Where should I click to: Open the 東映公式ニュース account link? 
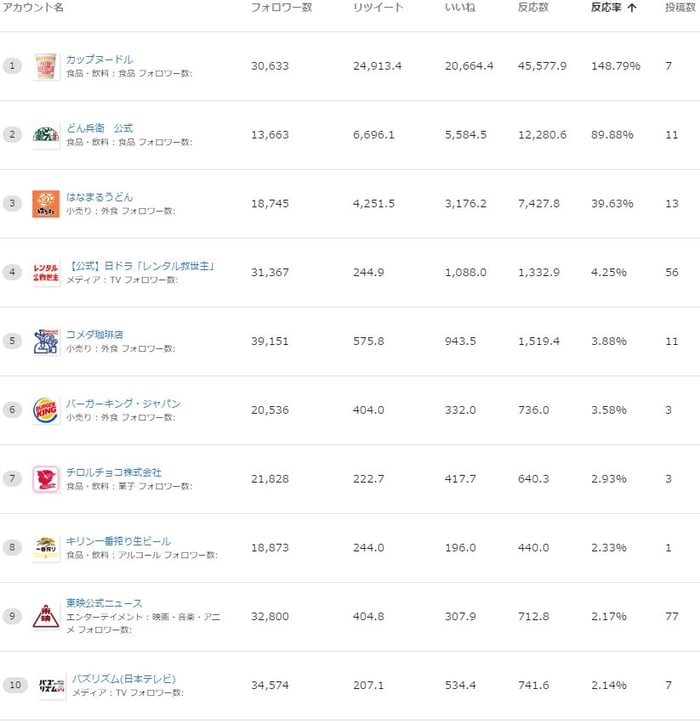pos(104,603)
